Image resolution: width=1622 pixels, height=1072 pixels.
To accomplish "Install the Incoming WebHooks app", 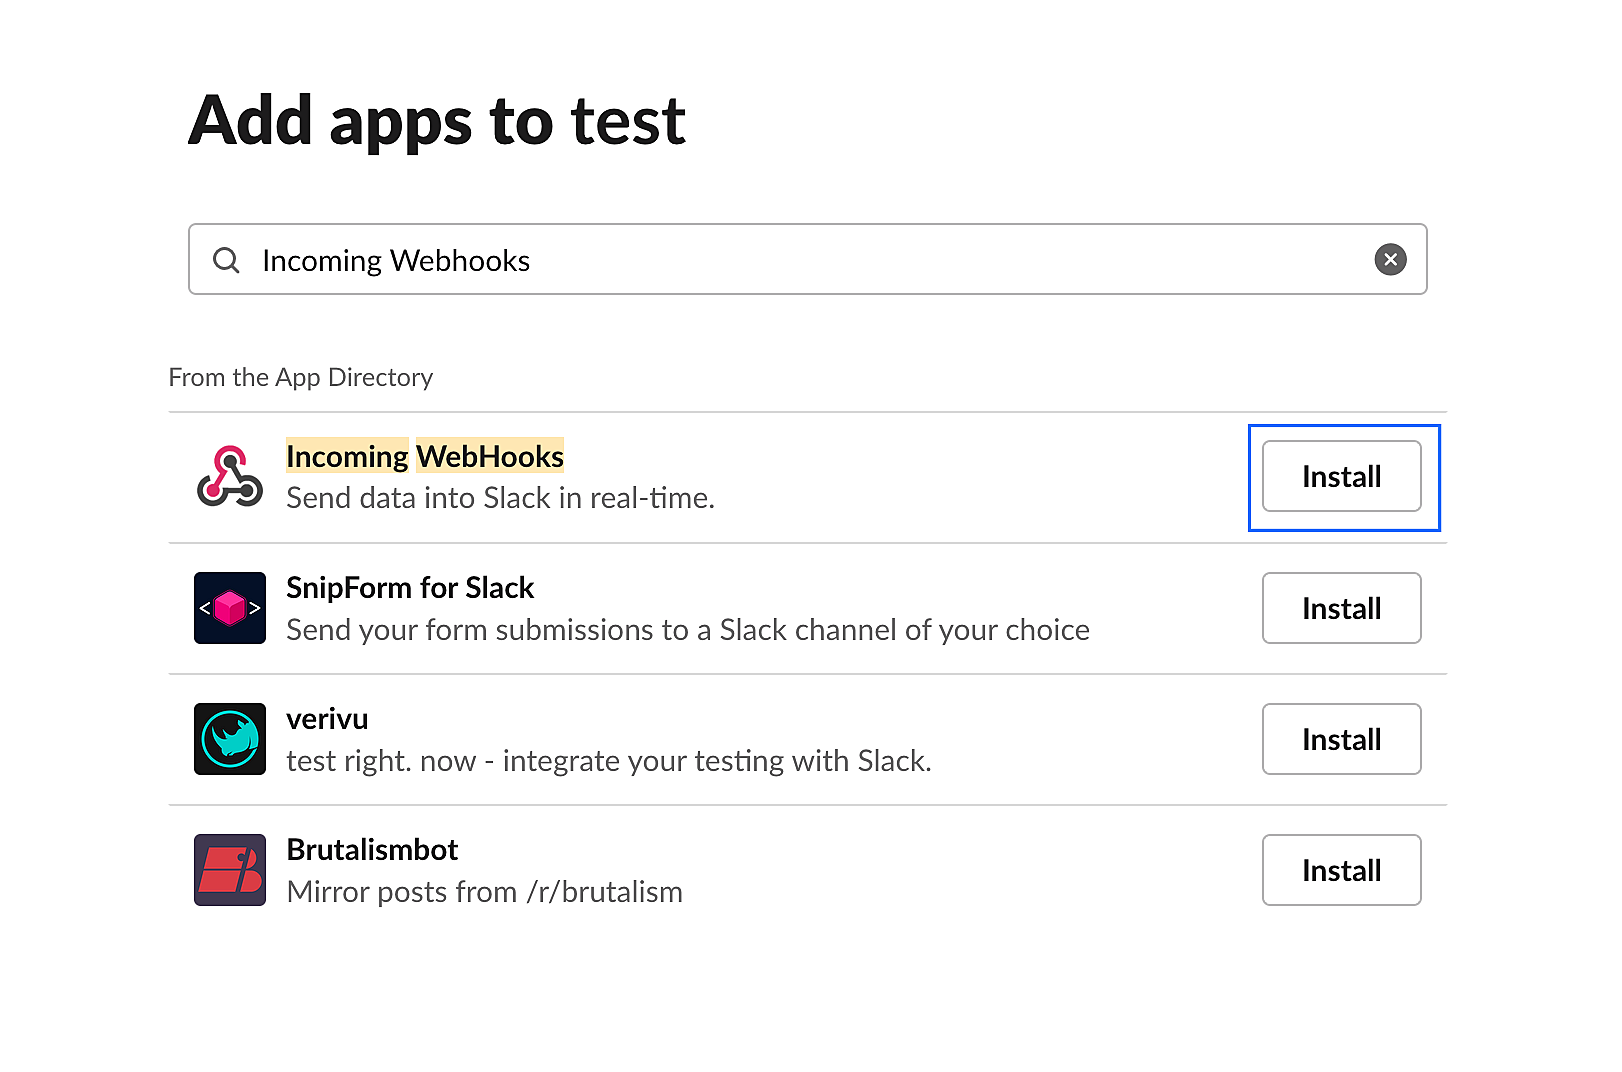I will 1341,477.
